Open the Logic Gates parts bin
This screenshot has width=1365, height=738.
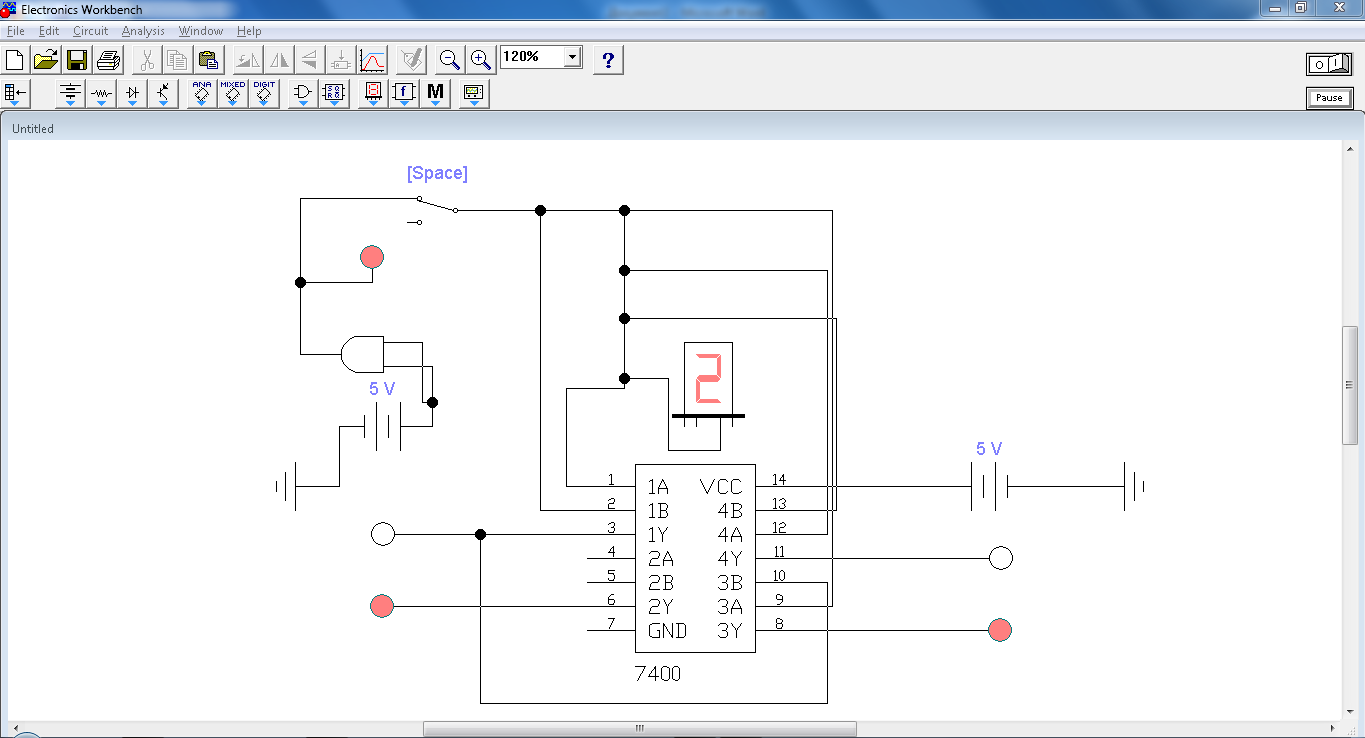pos(303,94)
